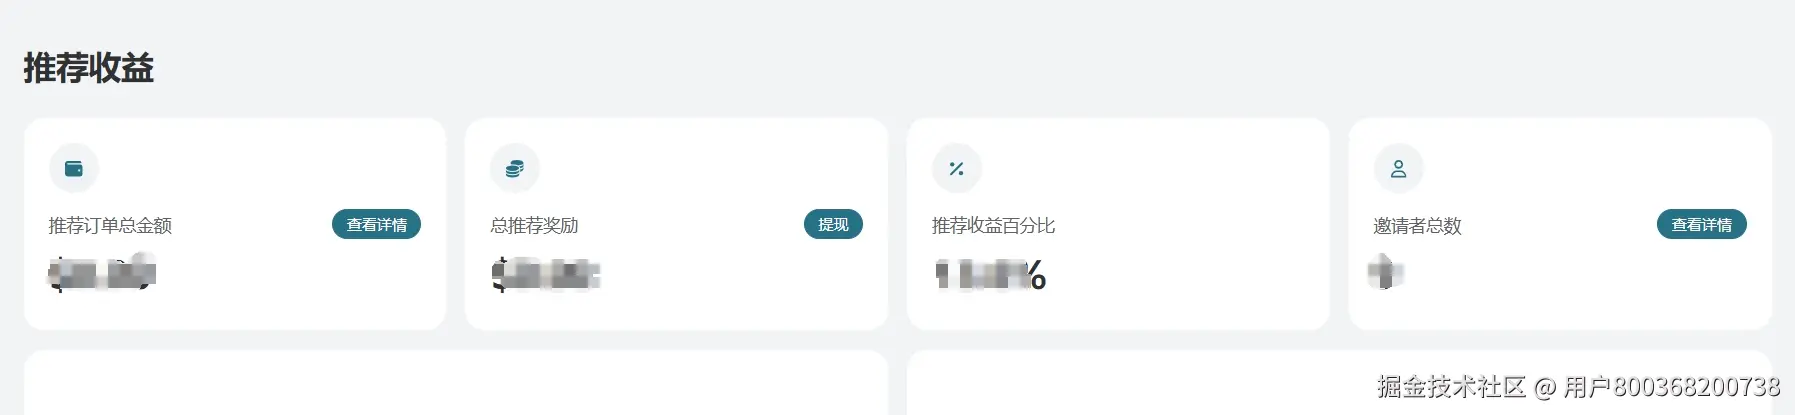Click the 推荐收益 page heading
This screenshot has width=1795, height=415.
[x=89, y=68]
